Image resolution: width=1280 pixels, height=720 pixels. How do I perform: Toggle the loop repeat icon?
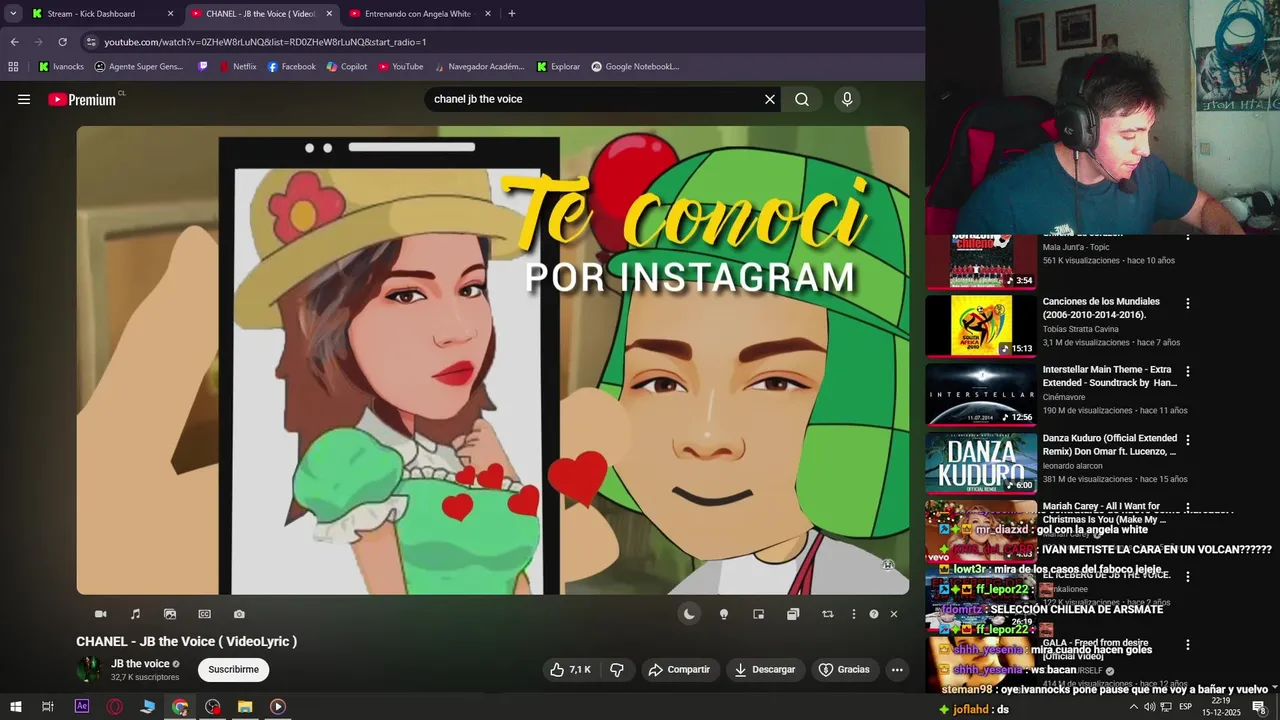828,614
